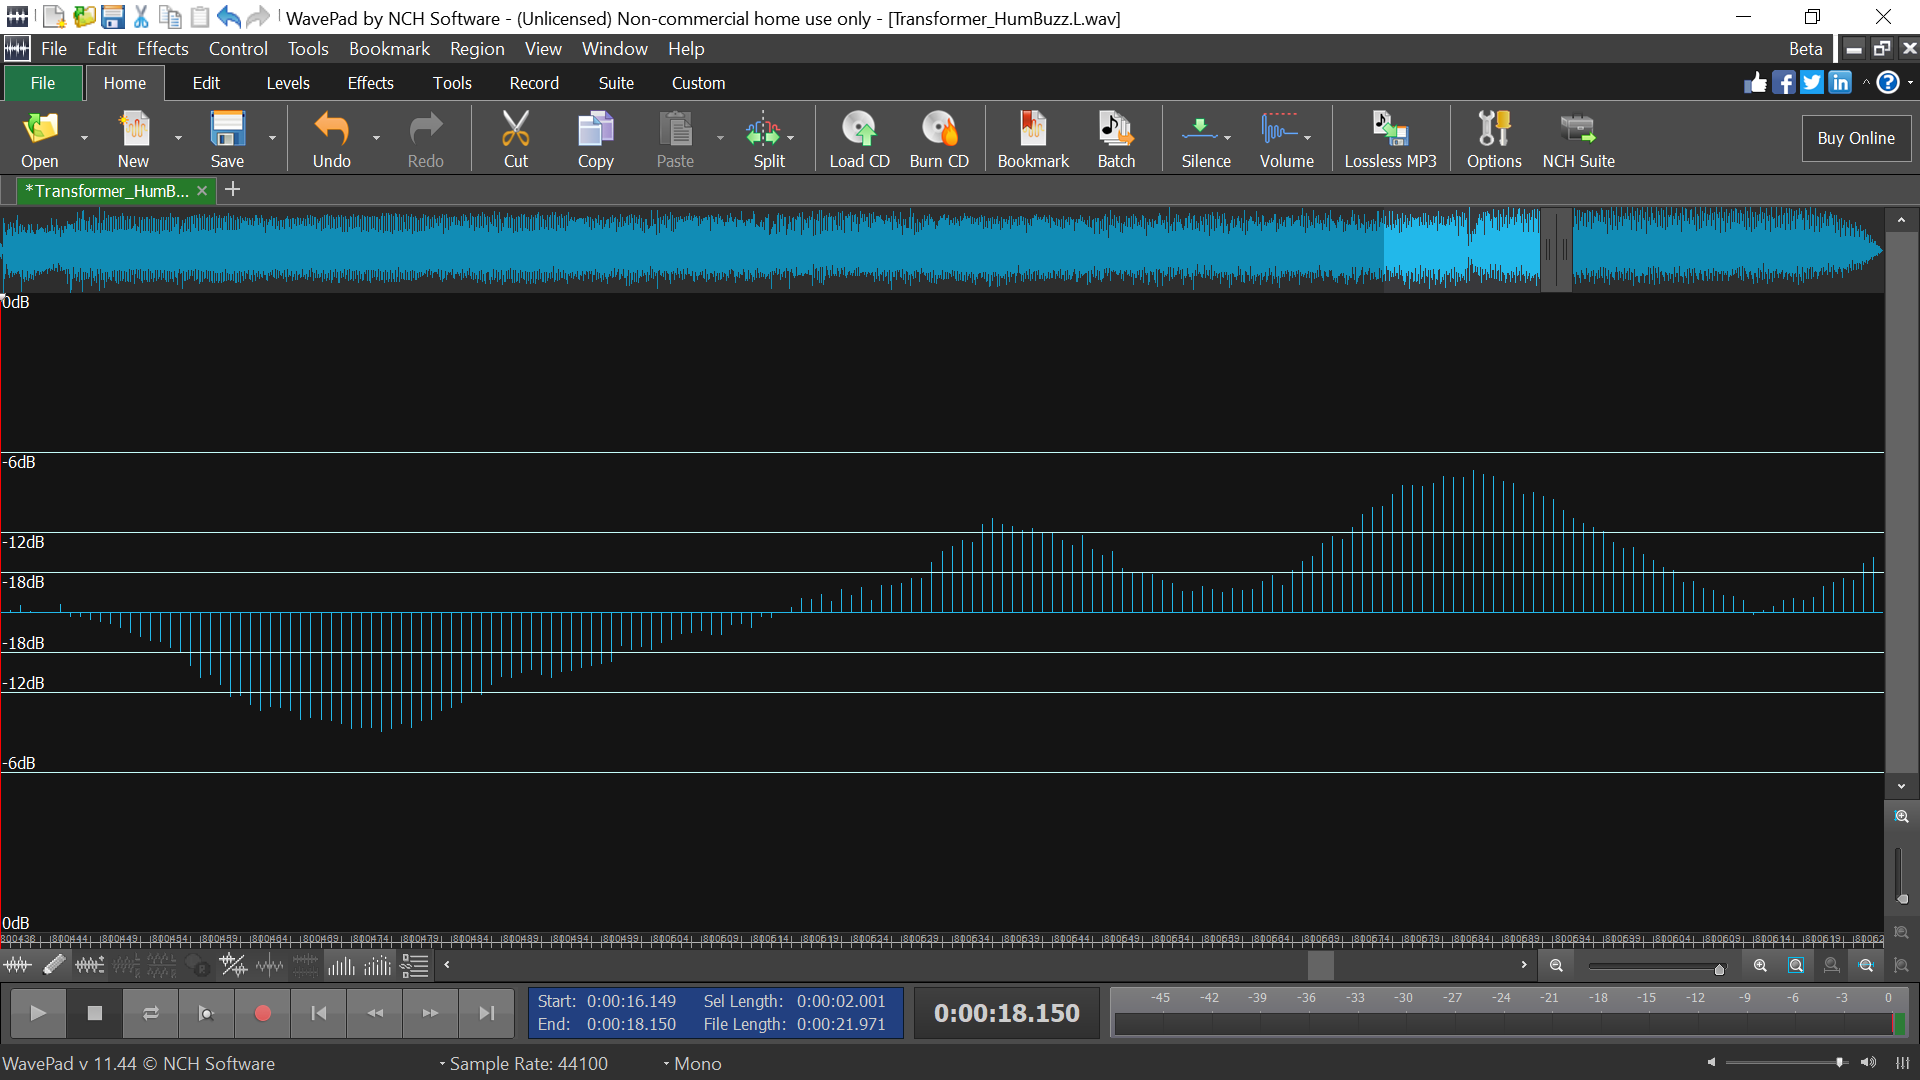1920x1080 pixels.
Task: Expand the Volume dropdown arrow
Action: tap(1307, 138)
